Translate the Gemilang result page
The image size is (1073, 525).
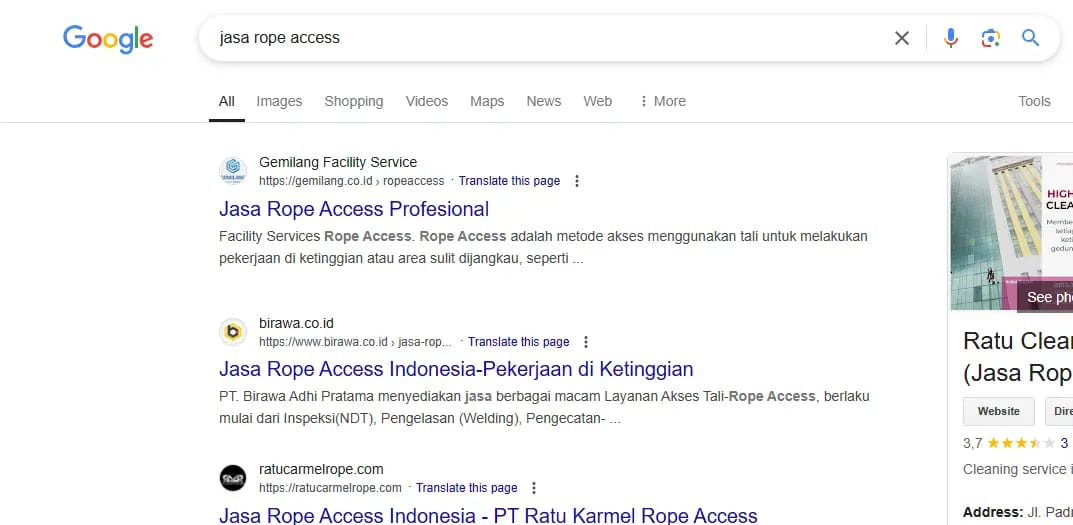(x=509, y=181)
